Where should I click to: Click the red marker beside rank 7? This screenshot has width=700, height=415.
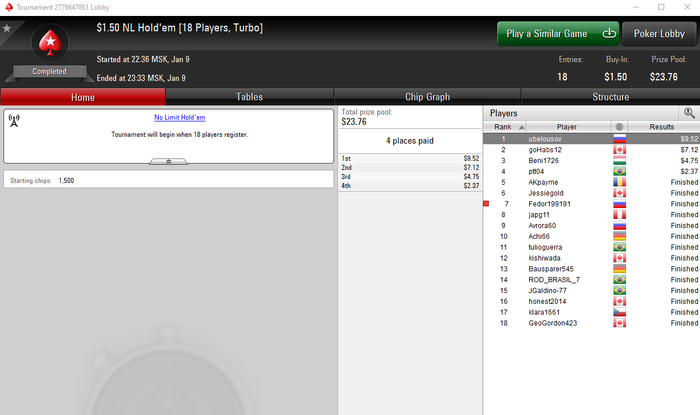coord(486,204)
